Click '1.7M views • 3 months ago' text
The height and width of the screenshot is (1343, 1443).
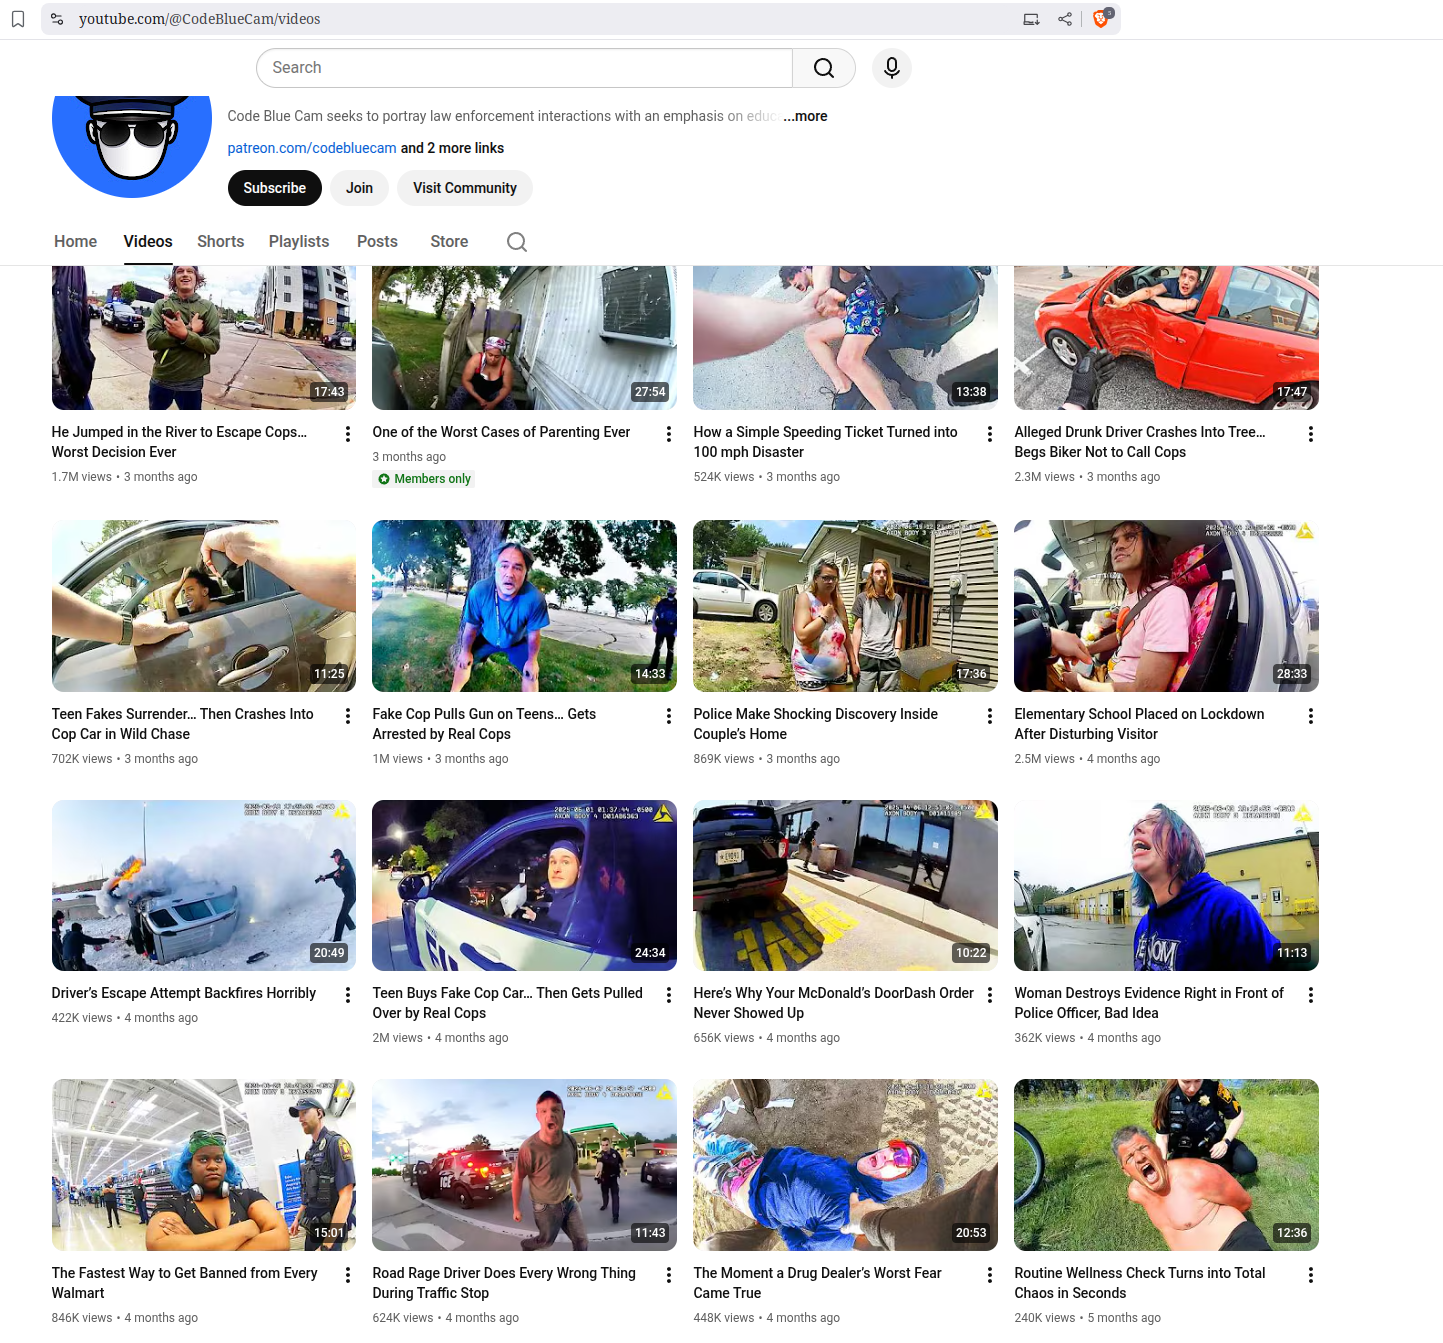(125, 477)
